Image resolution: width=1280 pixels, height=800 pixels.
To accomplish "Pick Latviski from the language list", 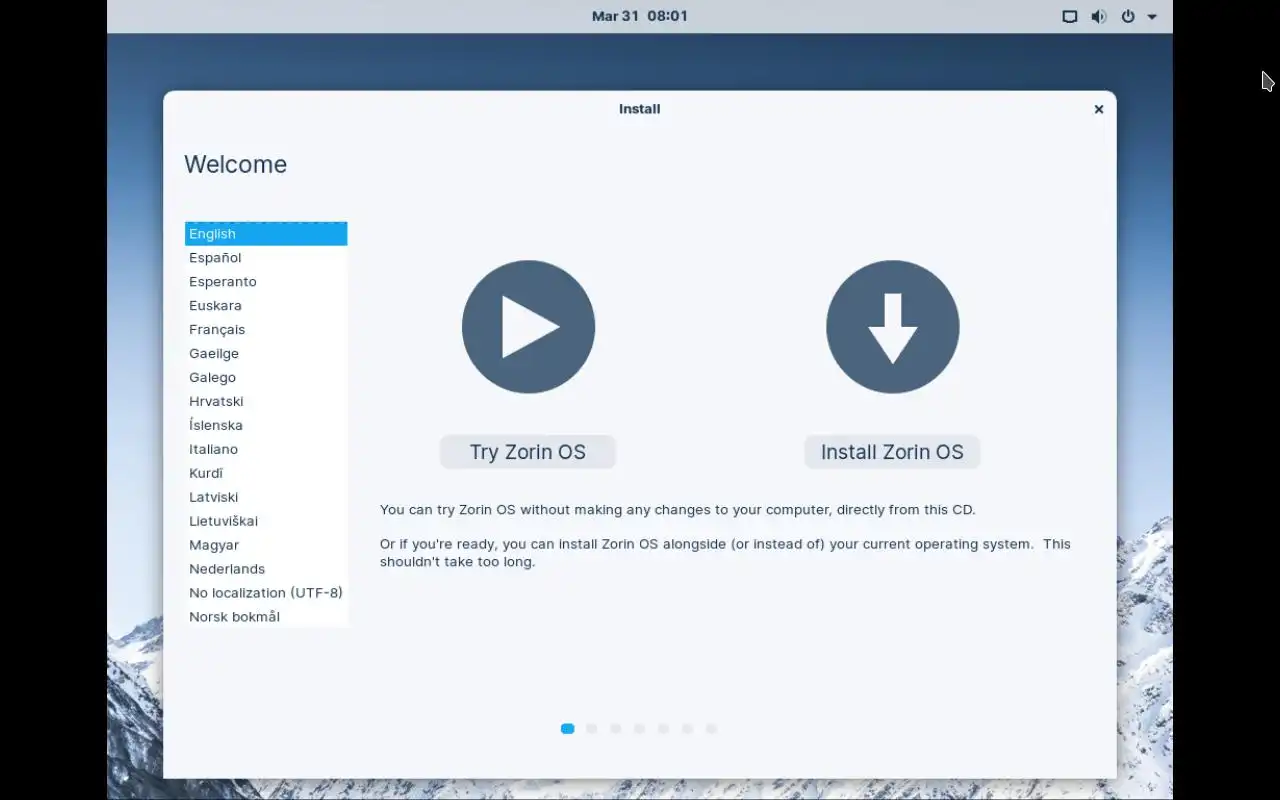I will pyautogui.click(x=266, y=498).
